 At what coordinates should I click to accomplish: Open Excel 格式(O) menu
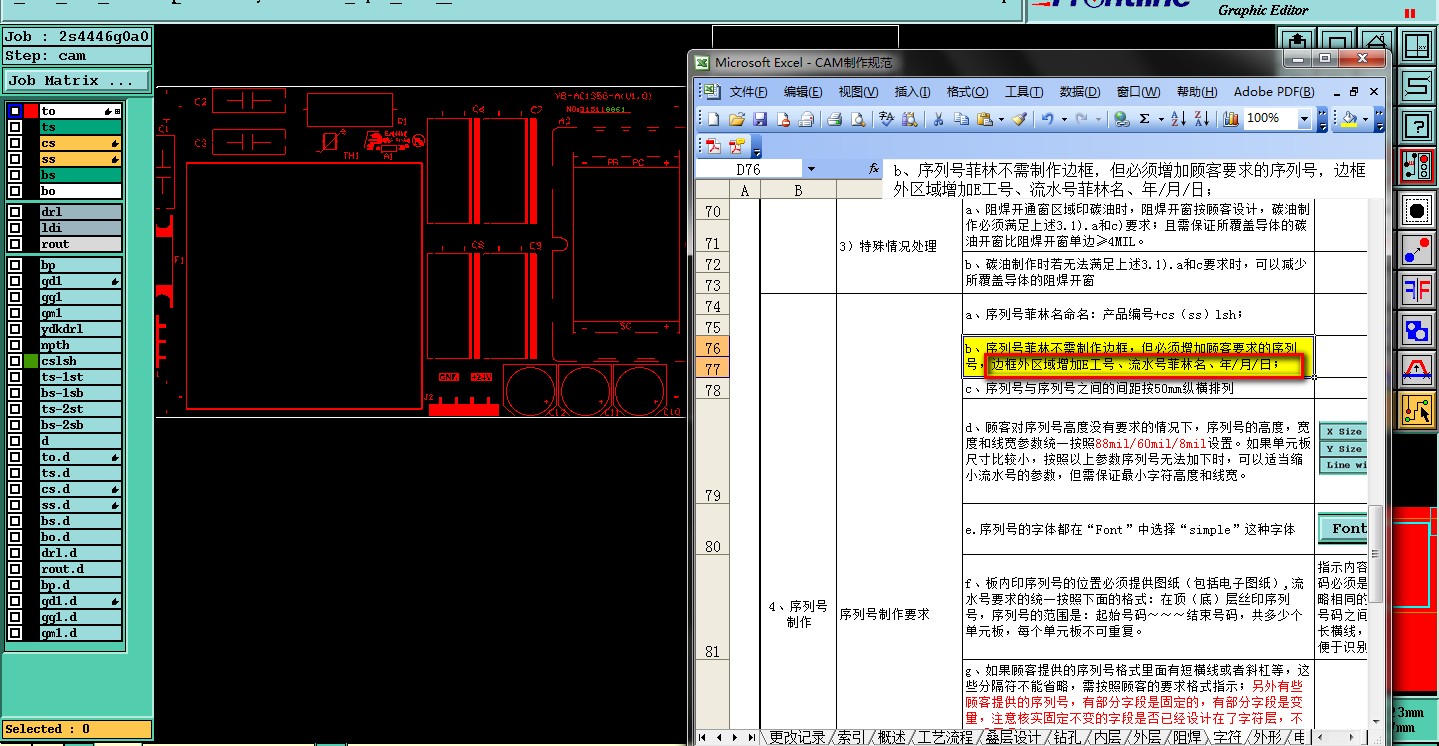point(967,91)
